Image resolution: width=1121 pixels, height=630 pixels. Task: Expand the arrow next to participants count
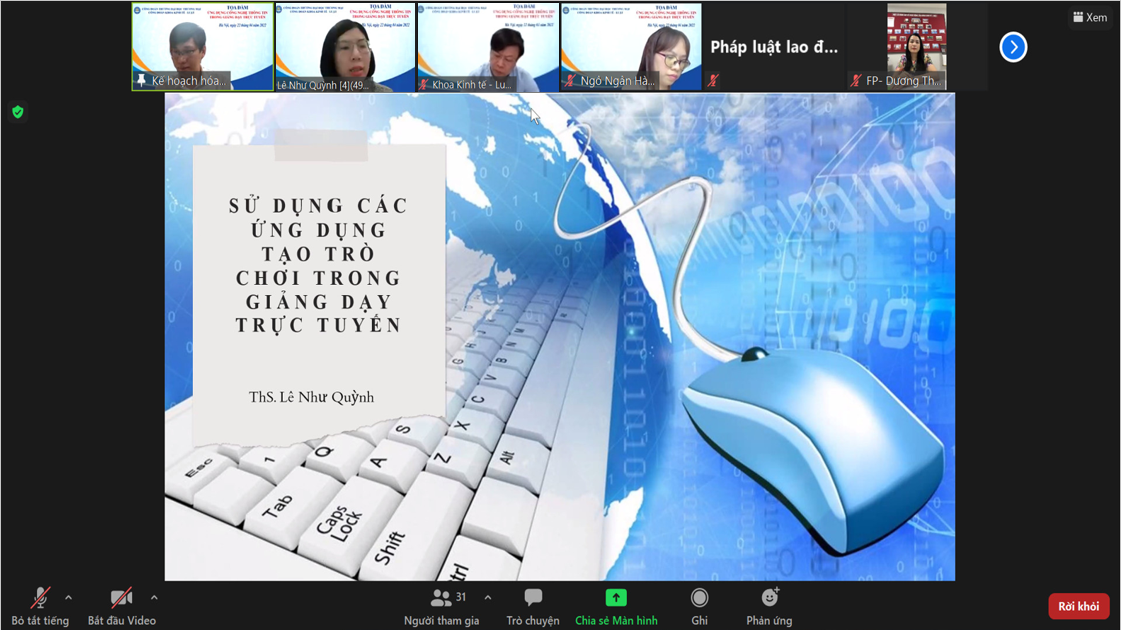[488, 598]
